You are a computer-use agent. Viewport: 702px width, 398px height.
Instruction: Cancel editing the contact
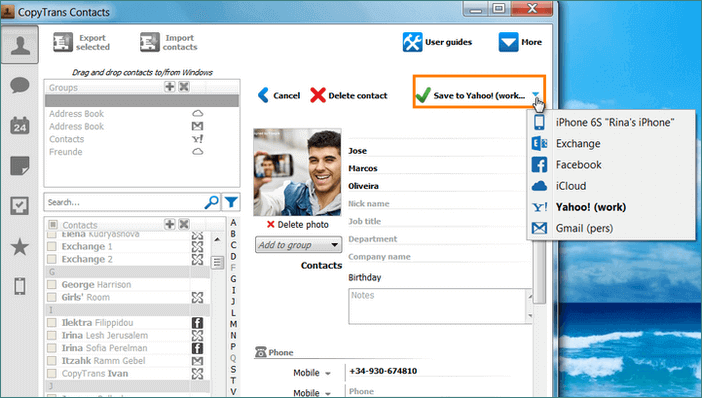pos(279,95)
